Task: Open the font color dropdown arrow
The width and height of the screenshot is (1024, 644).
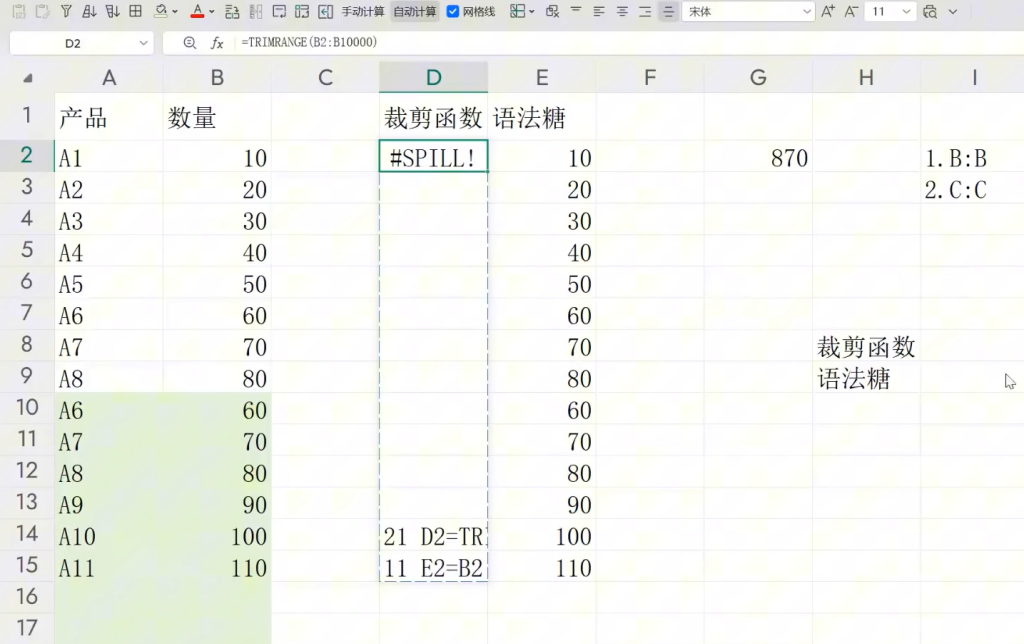Action: click(x=212, y=12)
